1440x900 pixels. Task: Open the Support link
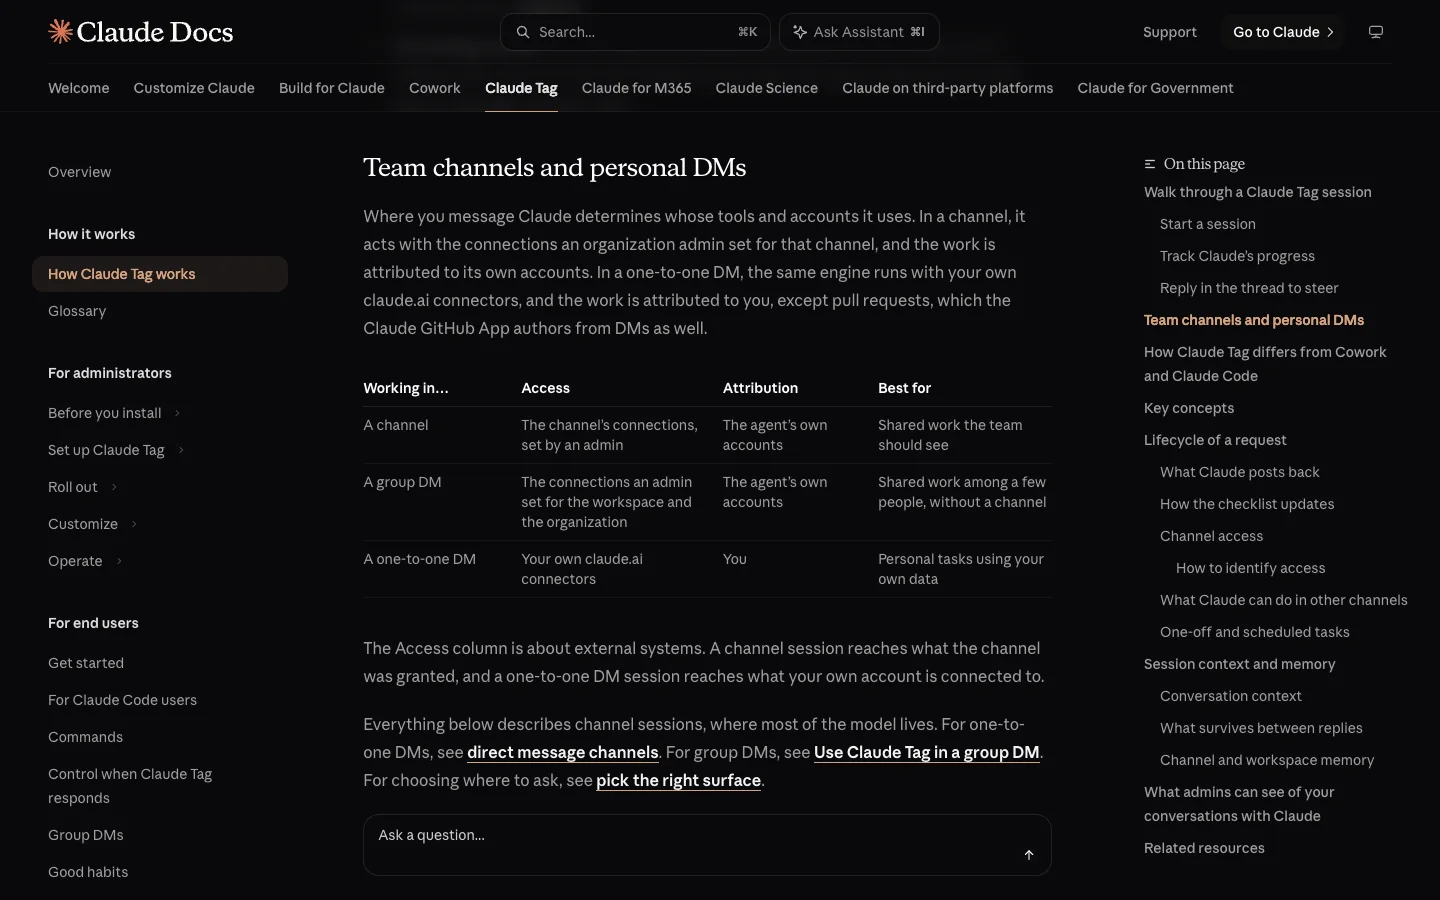(1170, 32)
